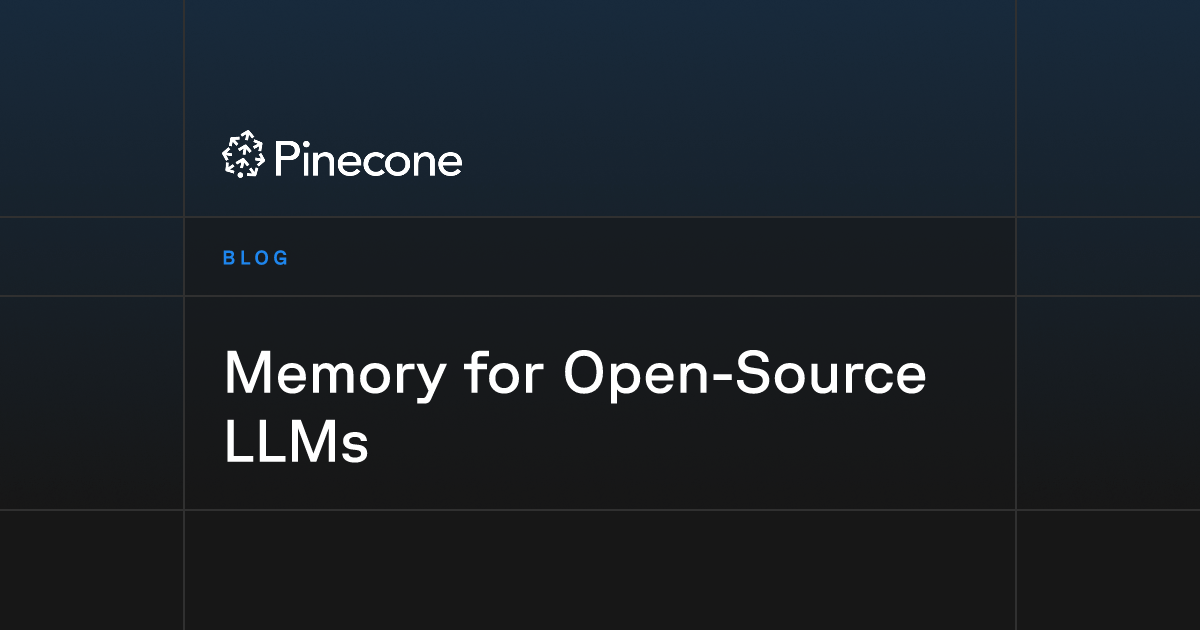Click the letter "f" in "for"
This screenshot has width=1200, height=630.
(x=473, y=372)
